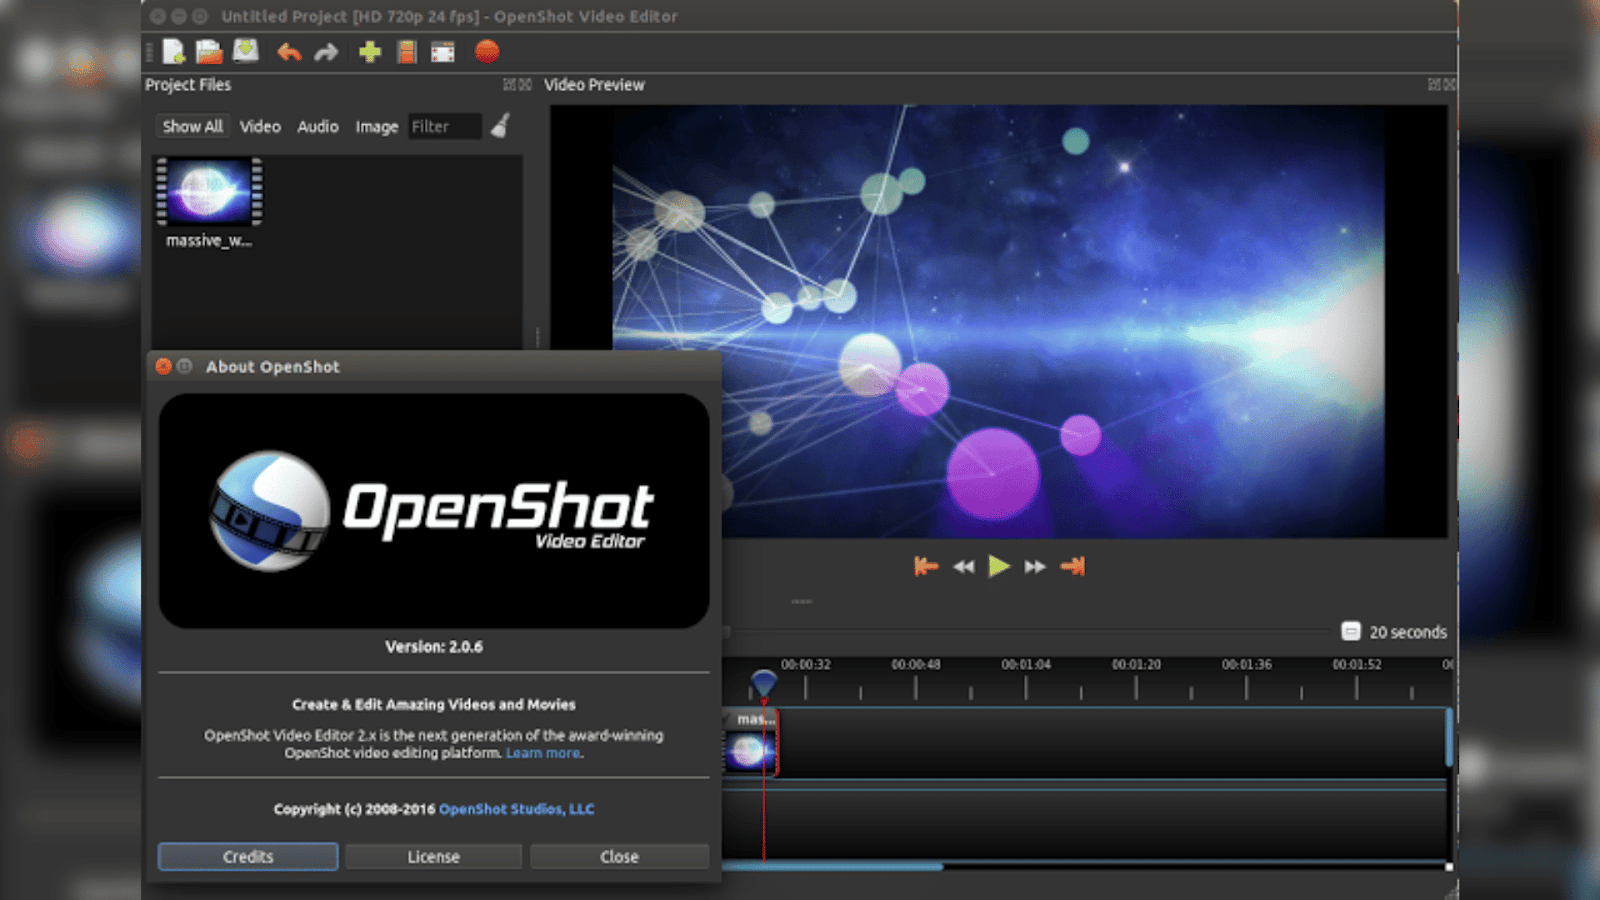1600x900 pixels.
Task: Open the OpenShot Studios, LLC link
Action: (x=516, y=809)
